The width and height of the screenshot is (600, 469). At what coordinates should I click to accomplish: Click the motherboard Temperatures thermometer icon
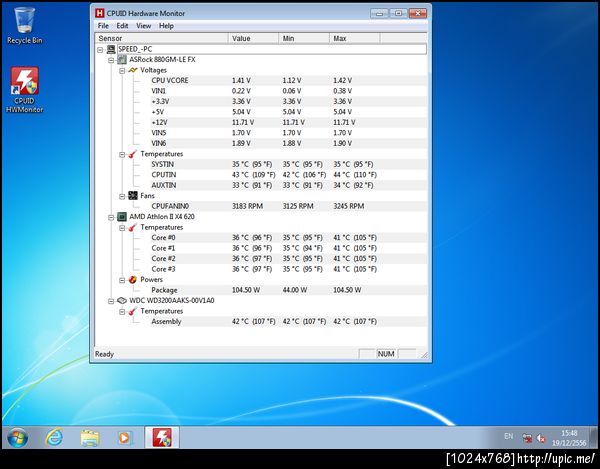pyautogui.click(x=133, y=154)
